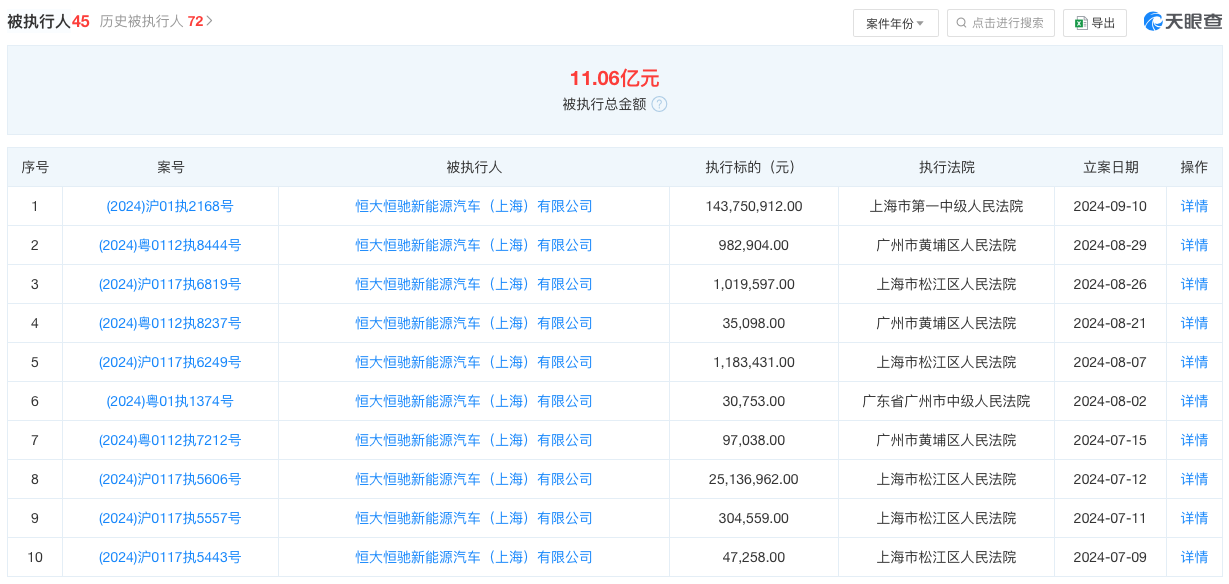Image resolution: width=1229 pixels, height=584 pixels.
Task: View 详情 for the 2024-08-02 case
Action: click(x=1194, y=401)
